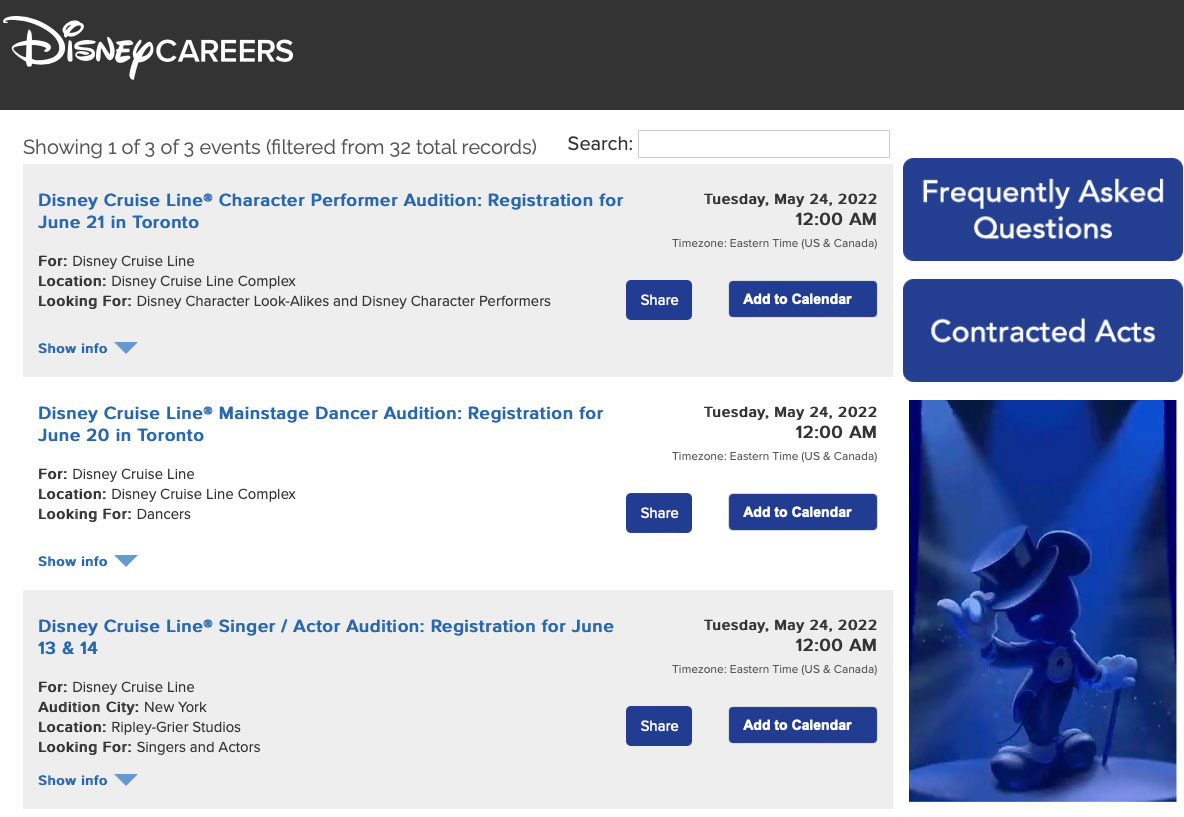This screenshot has width=1184, height=817.
Task: Click the Mickey Mouse spotlight image
Action: click(x=1042, y=601)
